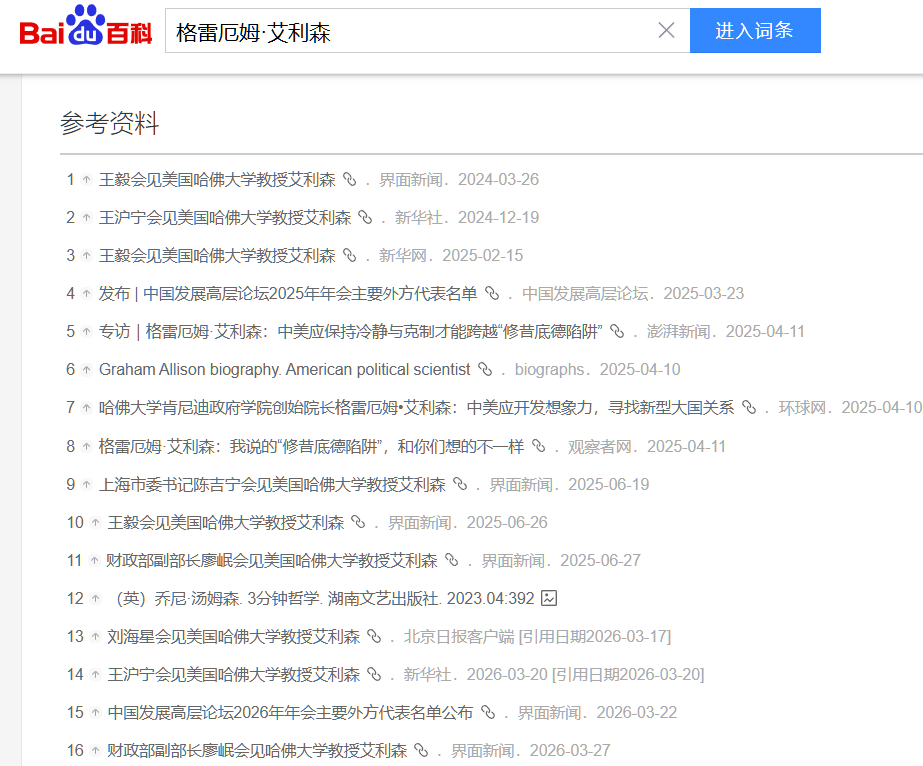This screenshot has height=766, width=923.
Task: Click the 环球网 source on reference 7
Action: pyautogui.click(x=802, y=407)
